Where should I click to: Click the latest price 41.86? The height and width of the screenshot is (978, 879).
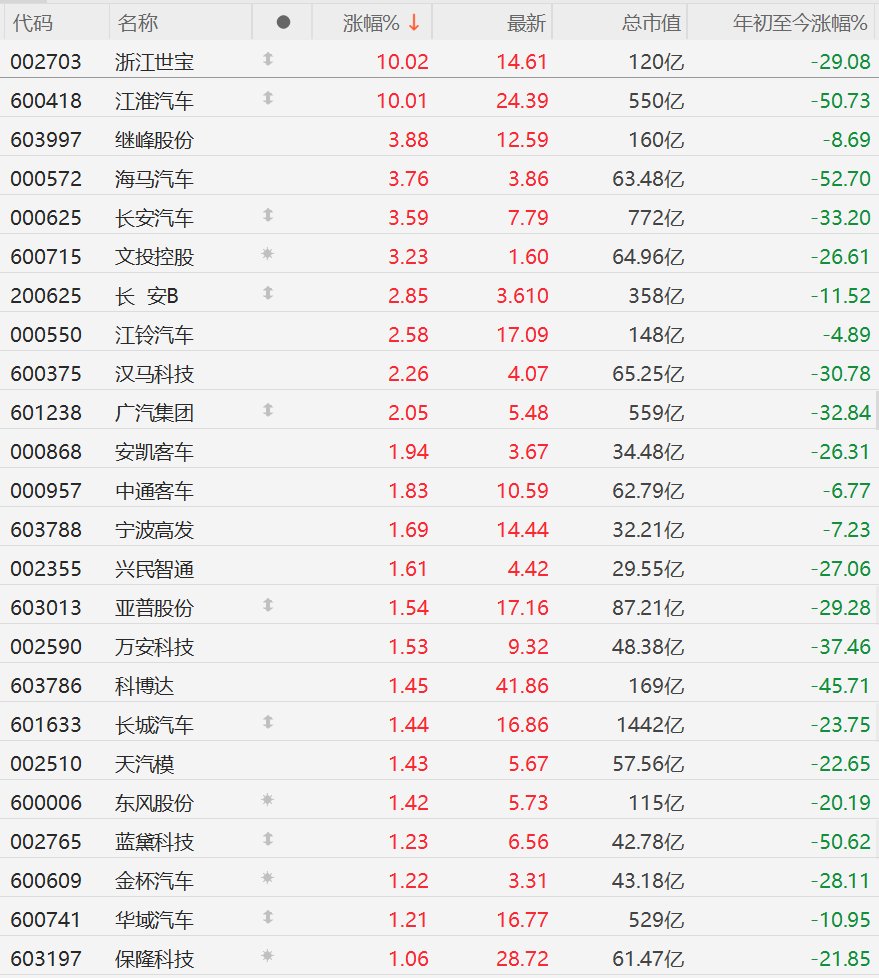click(x=522, y=685)
